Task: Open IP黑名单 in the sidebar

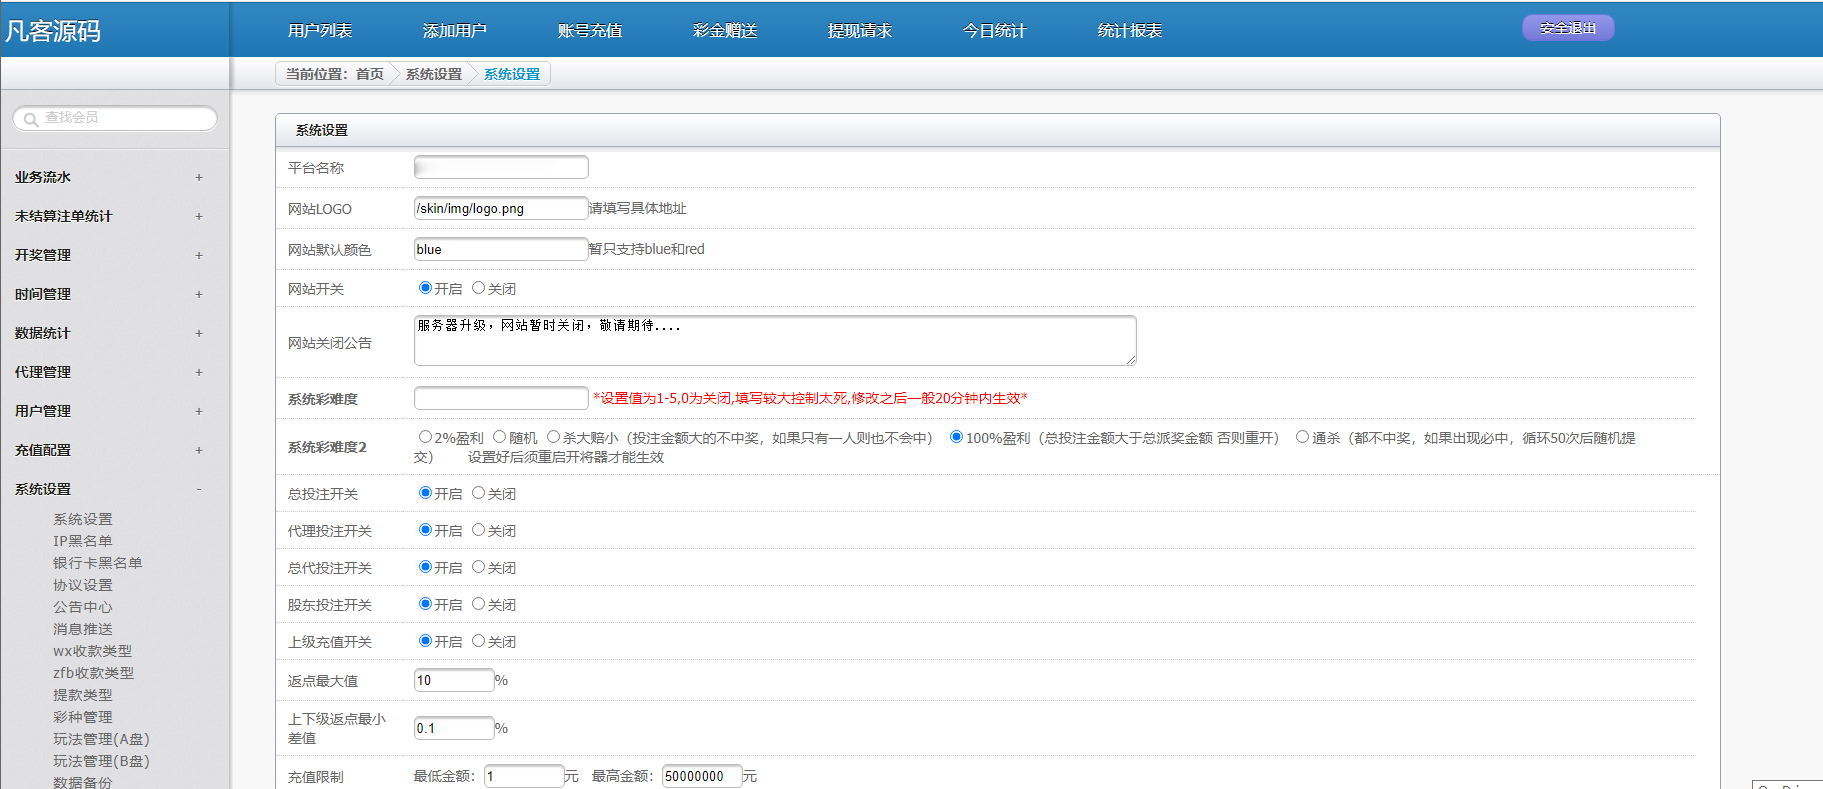Action: click(83, 541)
